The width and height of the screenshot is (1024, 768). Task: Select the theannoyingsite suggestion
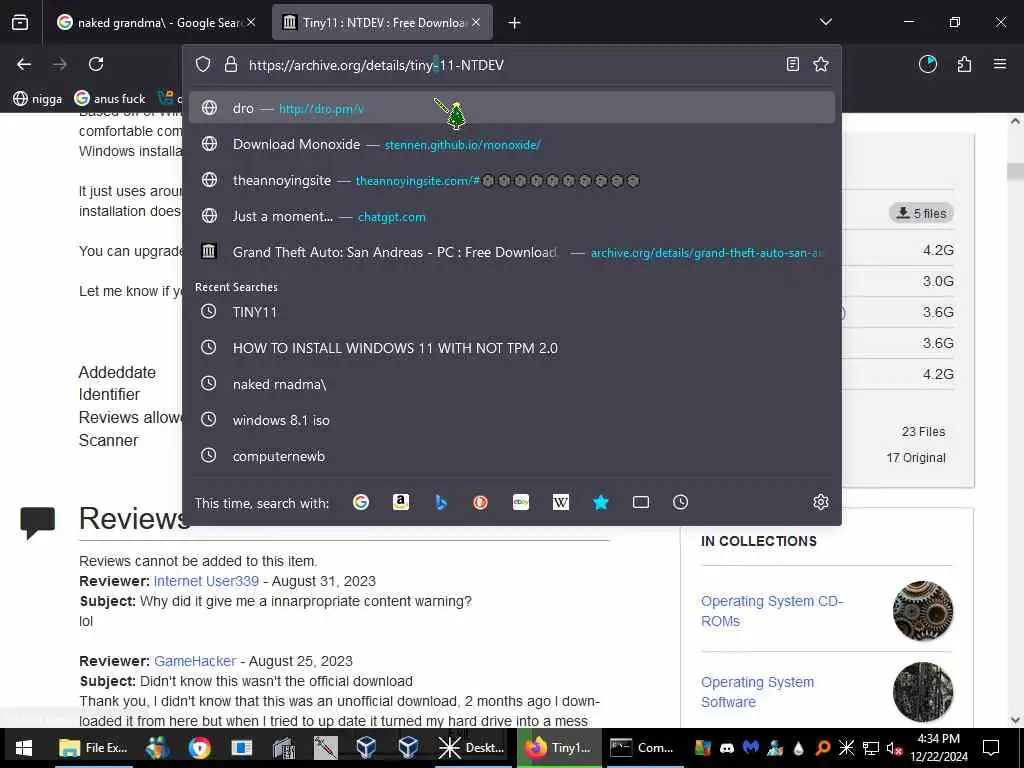(511, 180)
